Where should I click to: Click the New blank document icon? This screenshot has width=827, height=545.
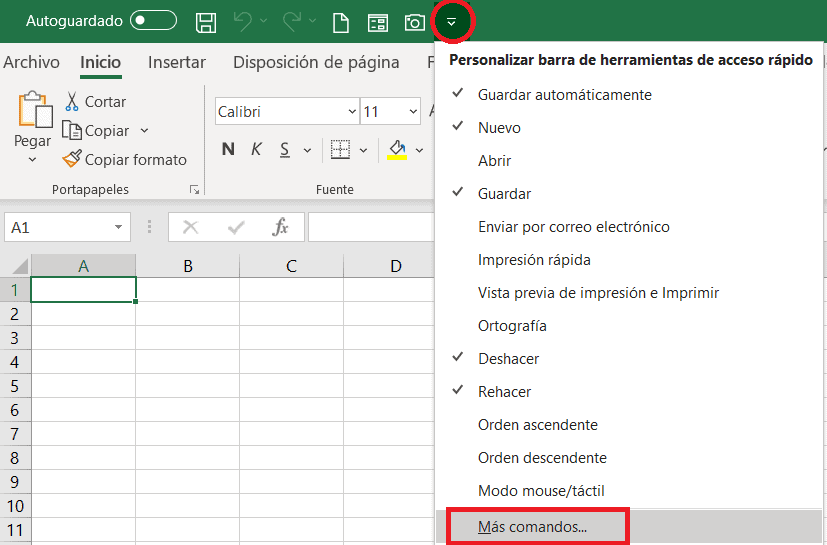341,23
